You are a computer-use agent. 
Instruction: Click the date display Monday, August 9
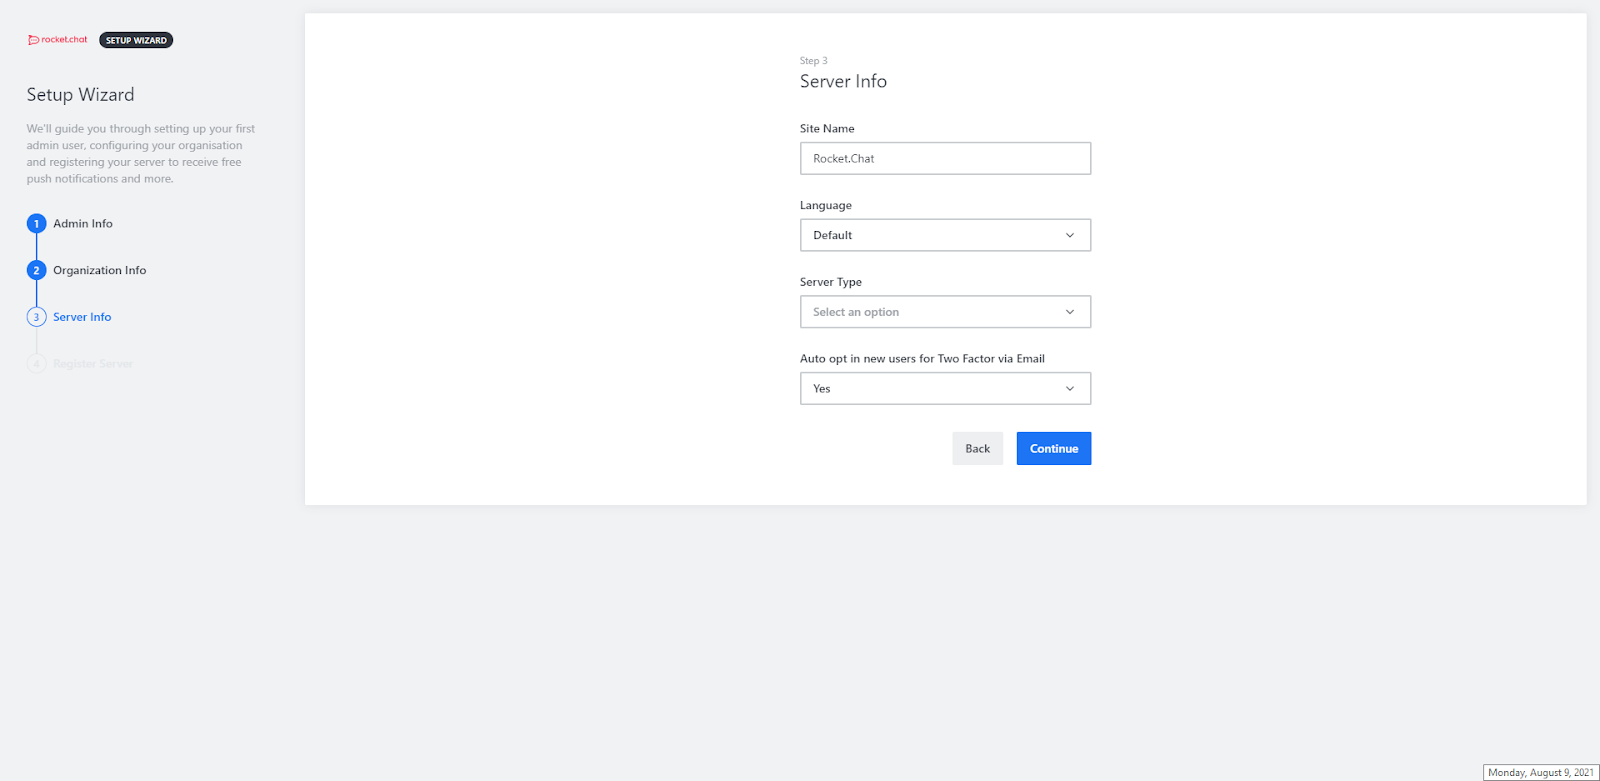point(1540,772)
